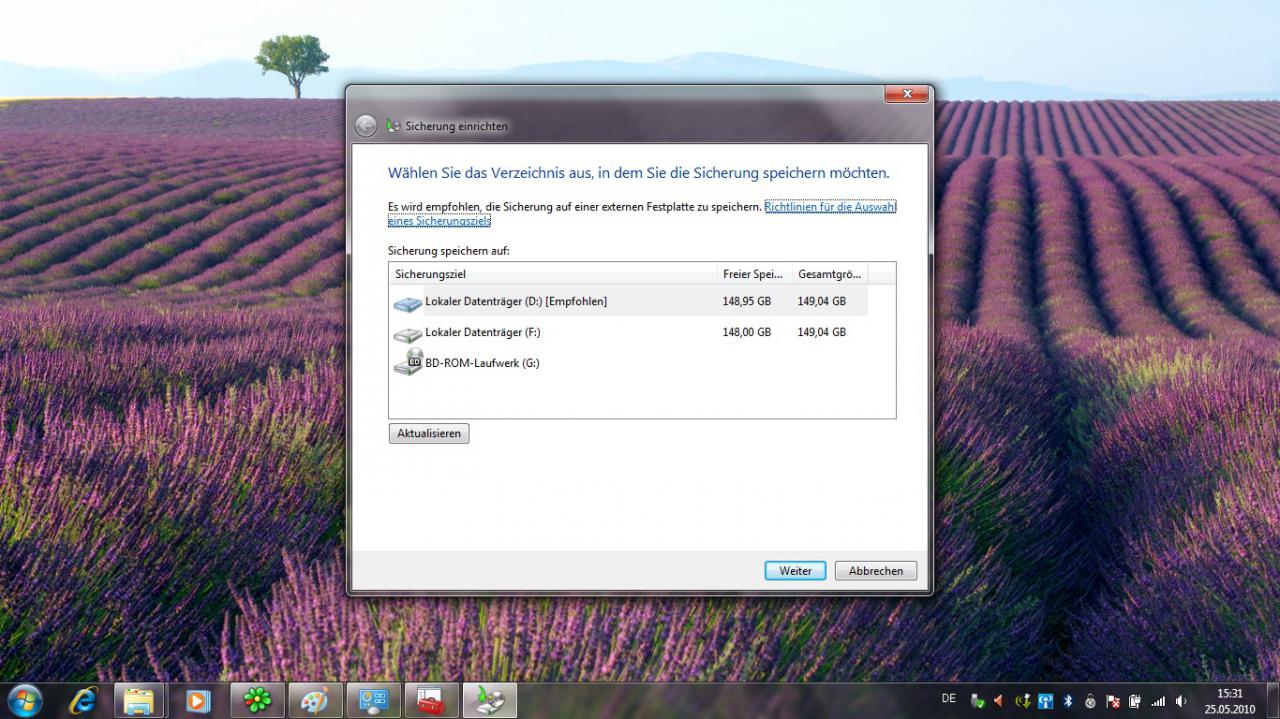The height and width of the screenshot is (719, 1280).
Task: Click the drive icon of Lokaler Datenträger (D:)
Action: point(407,302)
